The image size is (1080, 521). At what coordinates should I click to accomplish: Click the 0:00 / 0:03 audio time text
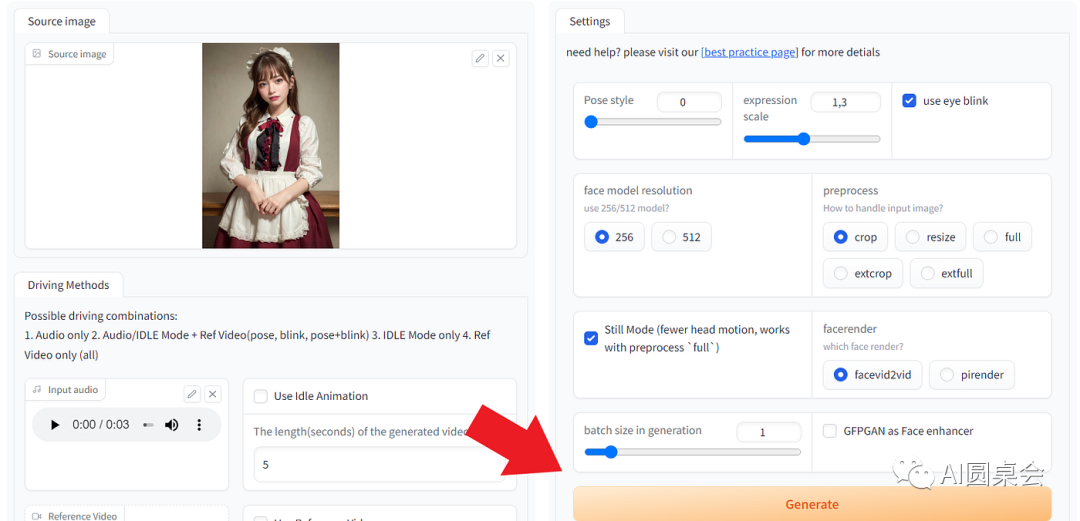tap(101, 425)
